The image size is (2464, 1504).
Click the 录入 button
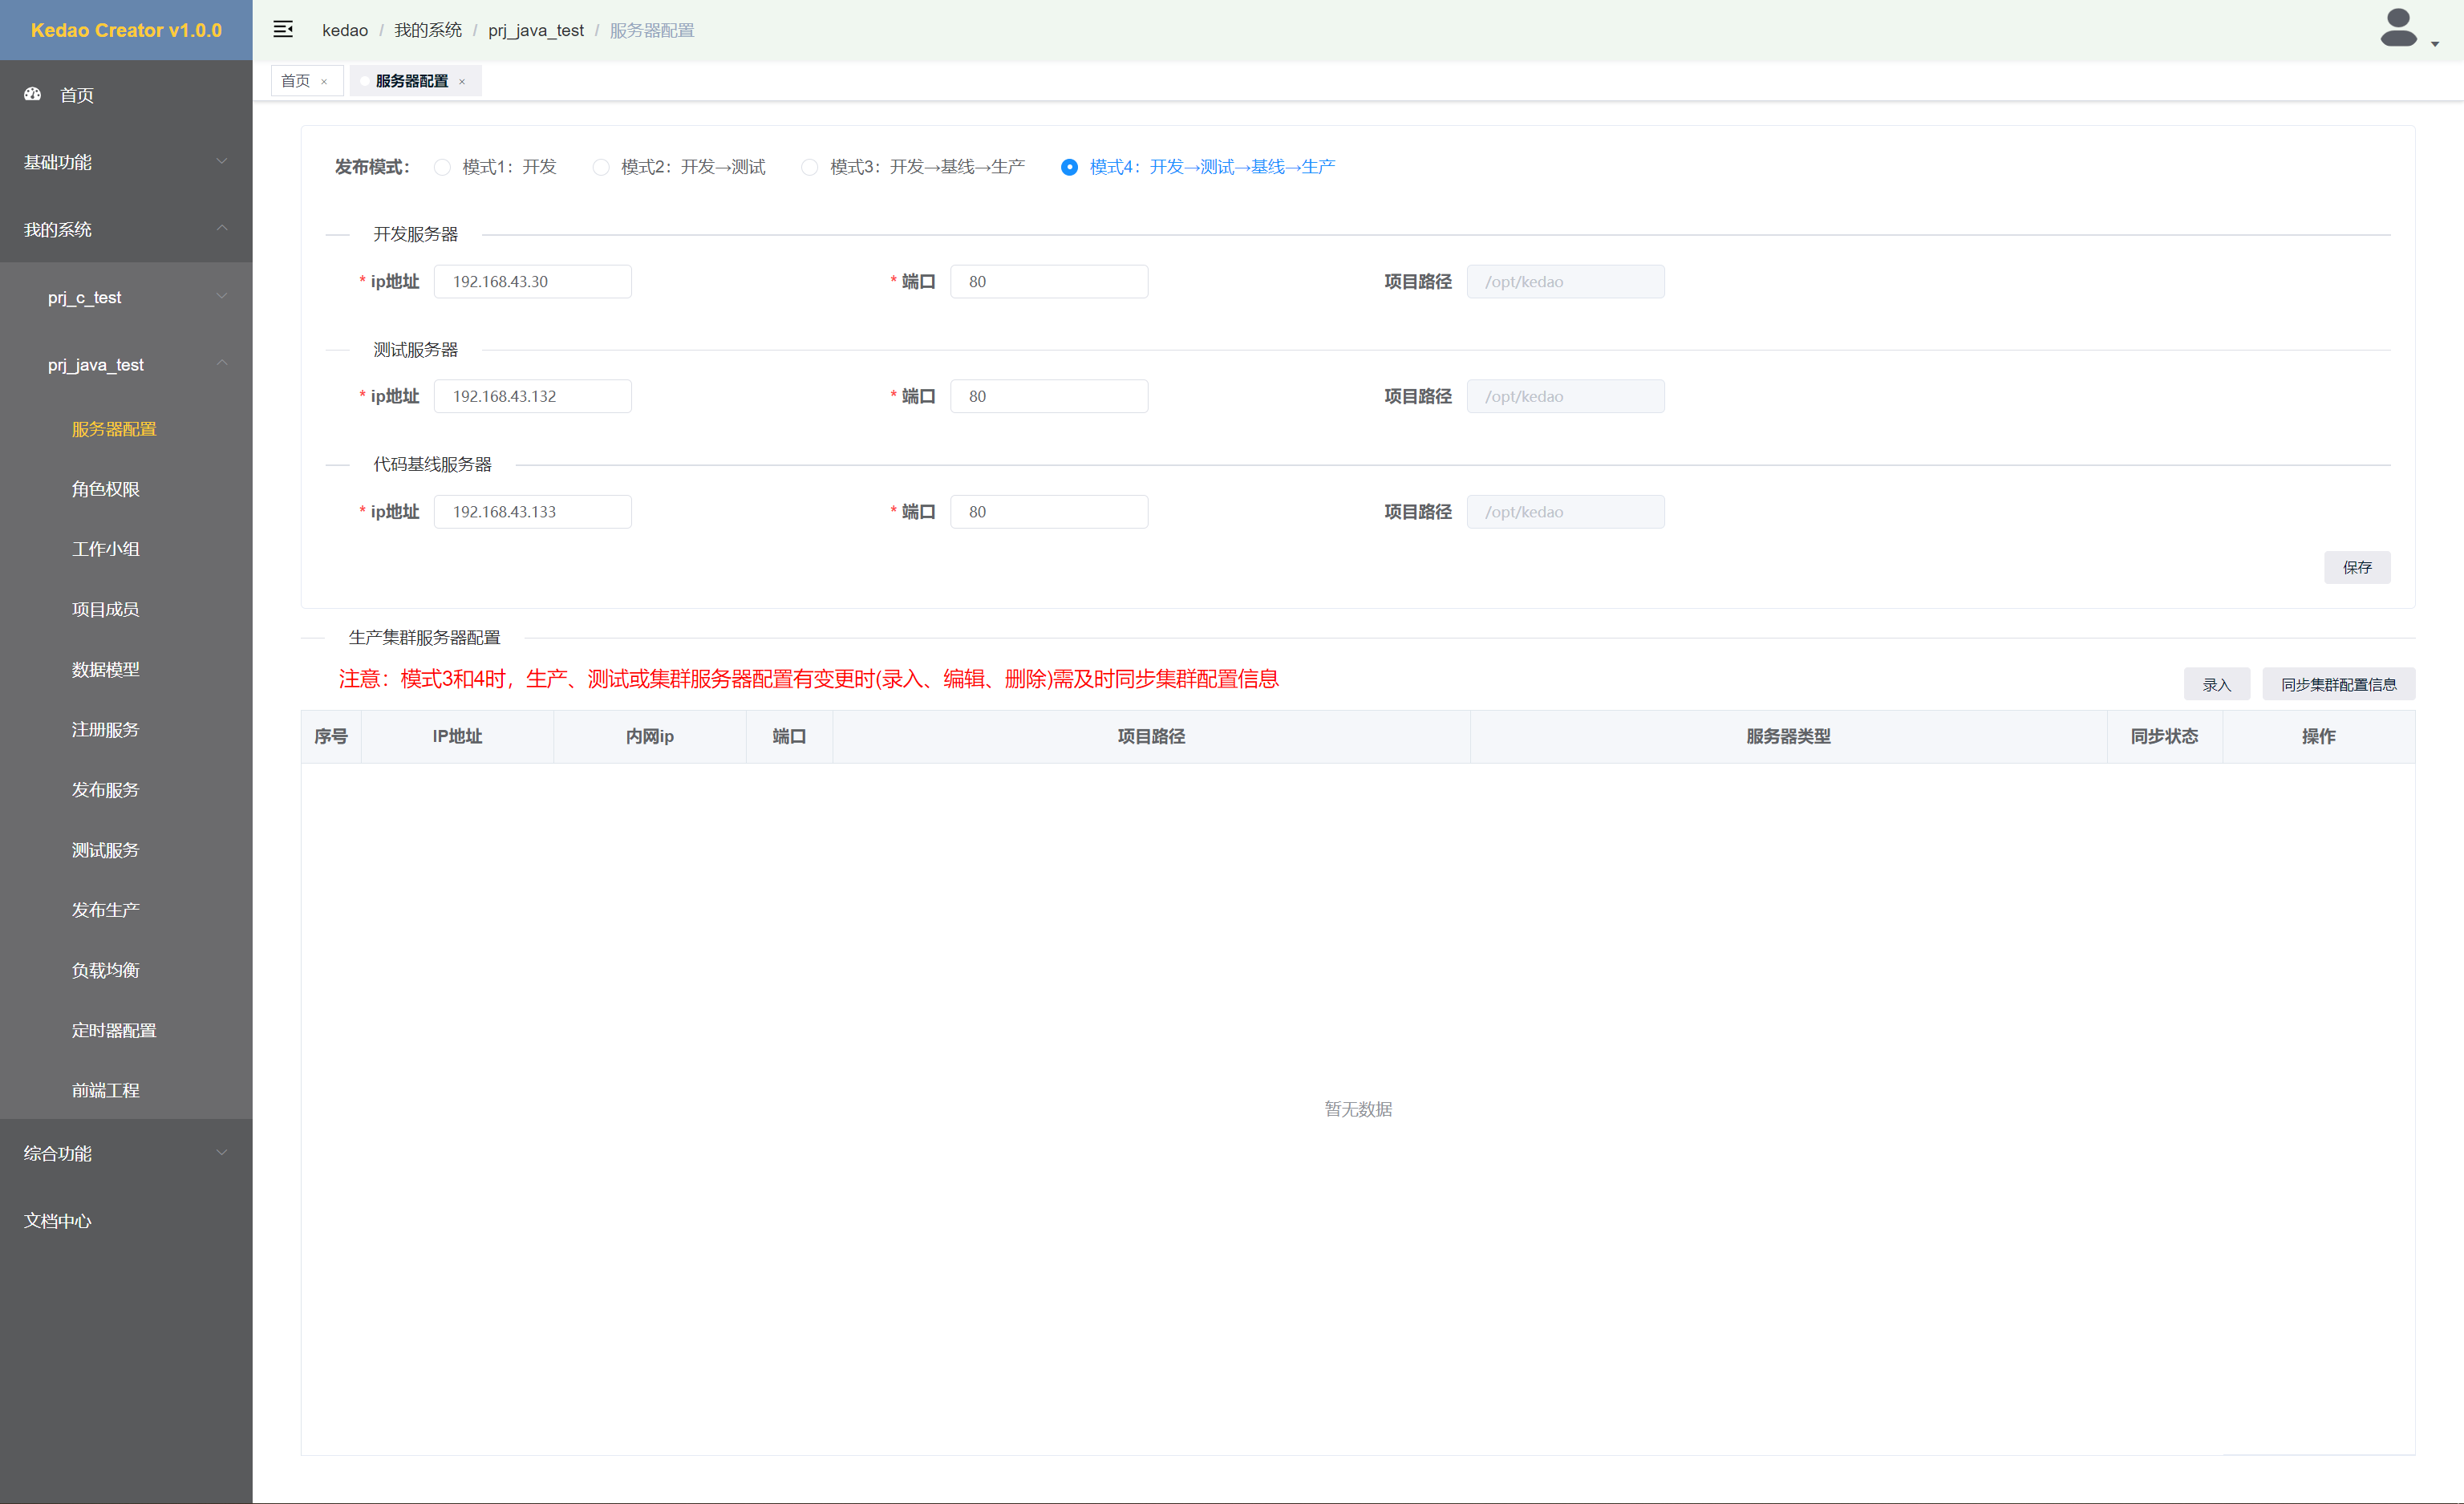pos(2216,684)
